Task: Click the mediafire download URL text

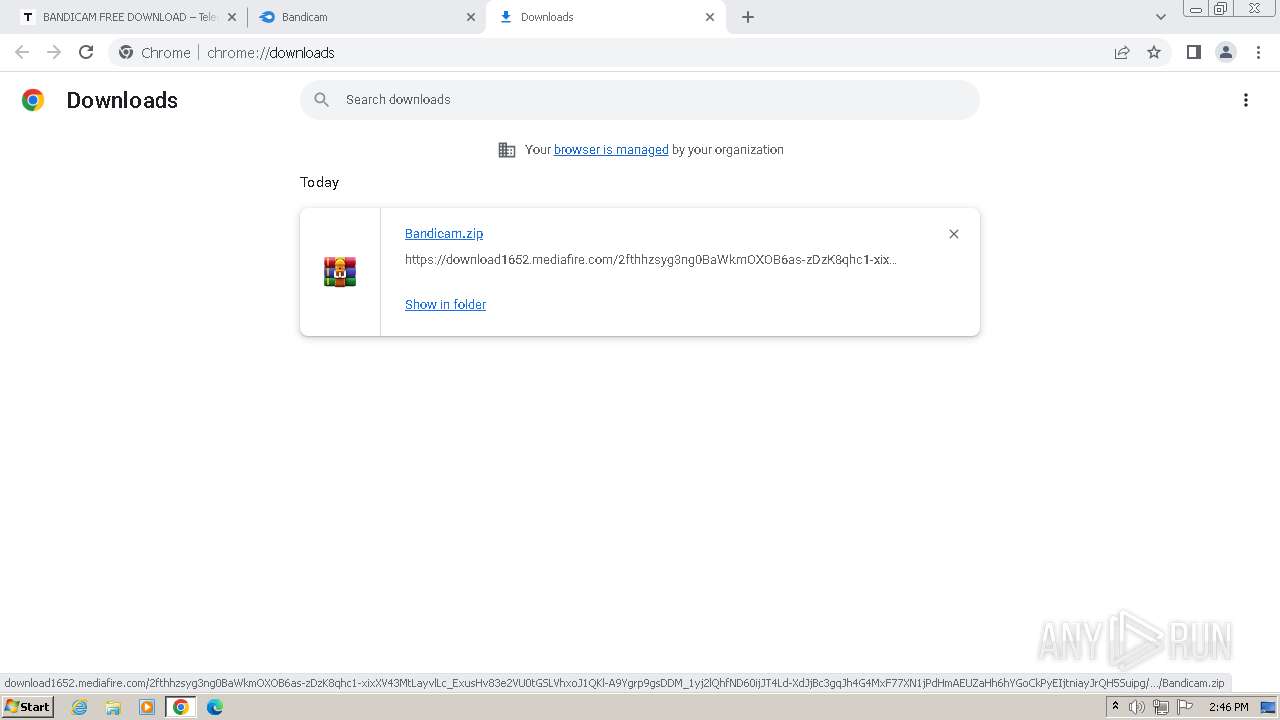Action: 651,260
